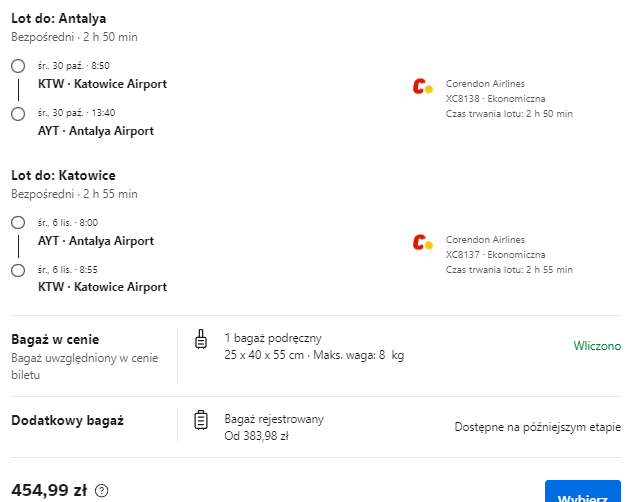
Task: Click the 'Lot do: Katowice' heading
Action: tap(63, 175)
